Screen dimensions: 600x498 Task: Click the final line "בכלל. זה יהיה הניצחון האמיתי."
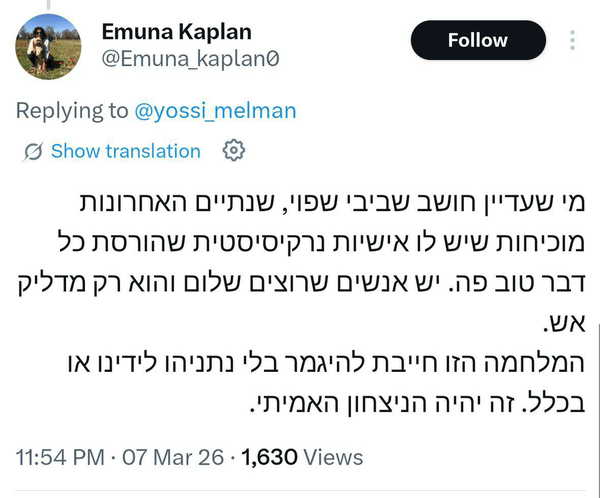(410, 381)
